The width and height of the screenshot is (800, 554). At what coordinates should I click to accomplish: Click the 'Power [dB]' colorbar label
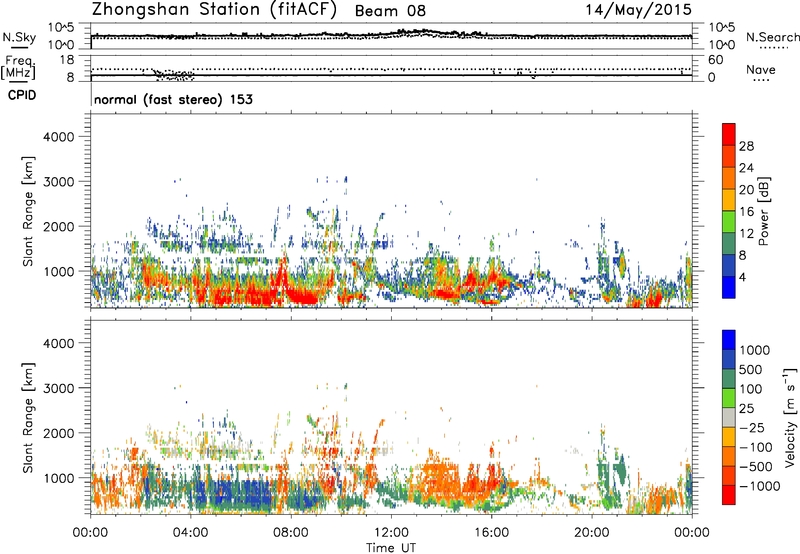764,212
